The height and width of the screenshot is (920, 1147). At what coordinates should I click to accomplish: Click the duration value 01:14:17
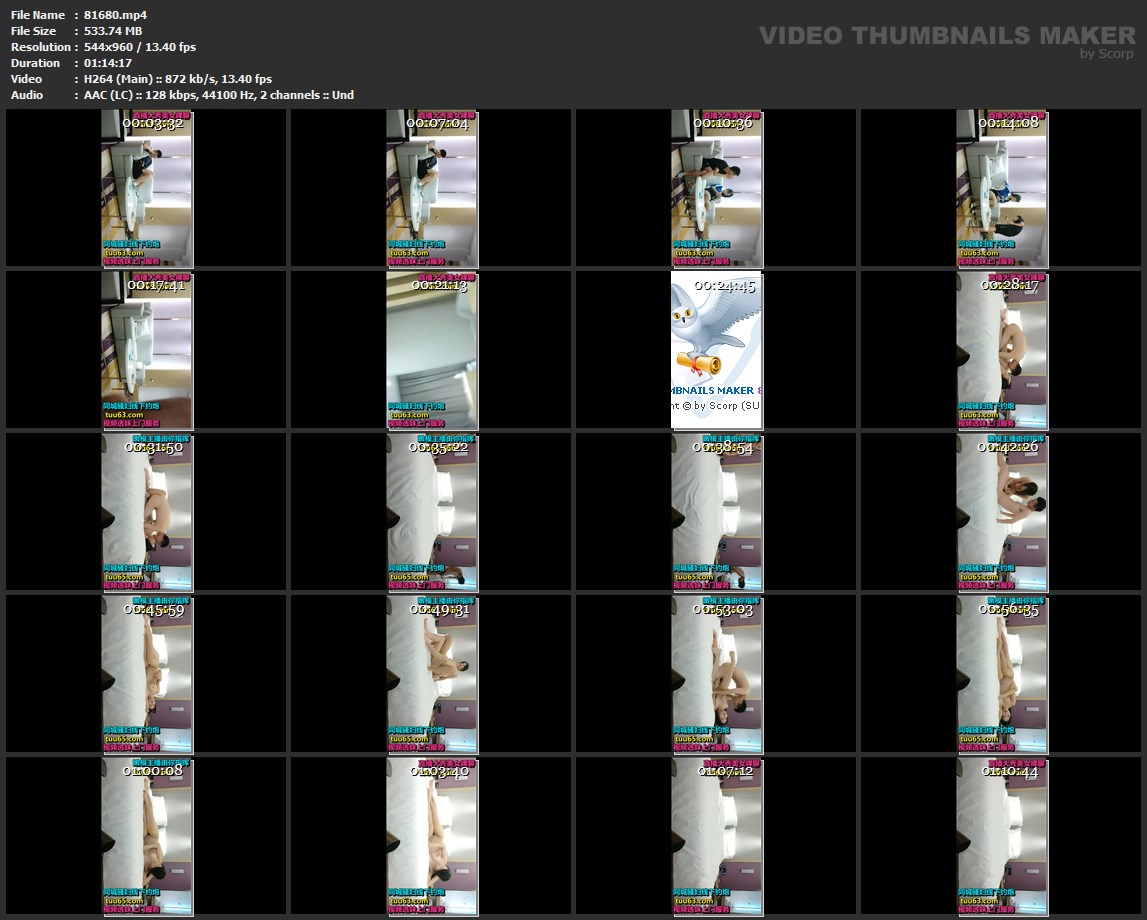point(108,63)
